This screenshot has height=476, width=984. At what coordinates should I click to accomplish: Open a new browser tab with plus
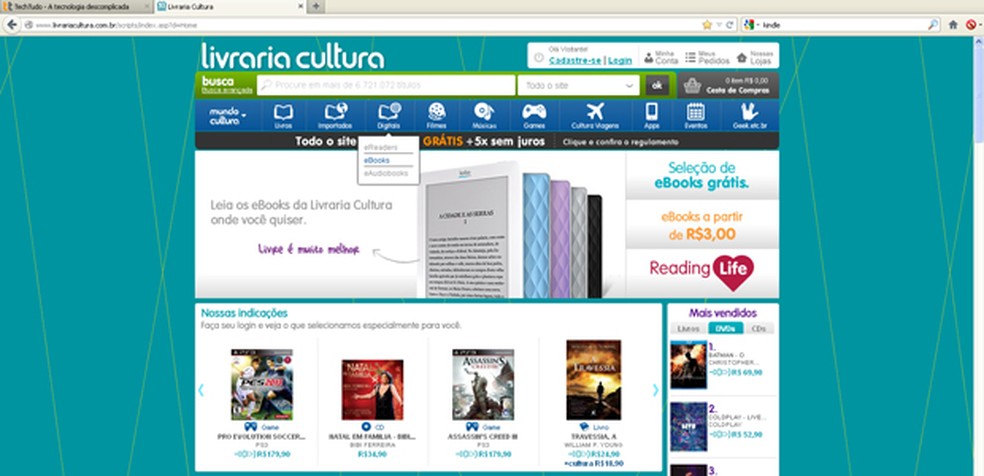click(x=316, y=6)
